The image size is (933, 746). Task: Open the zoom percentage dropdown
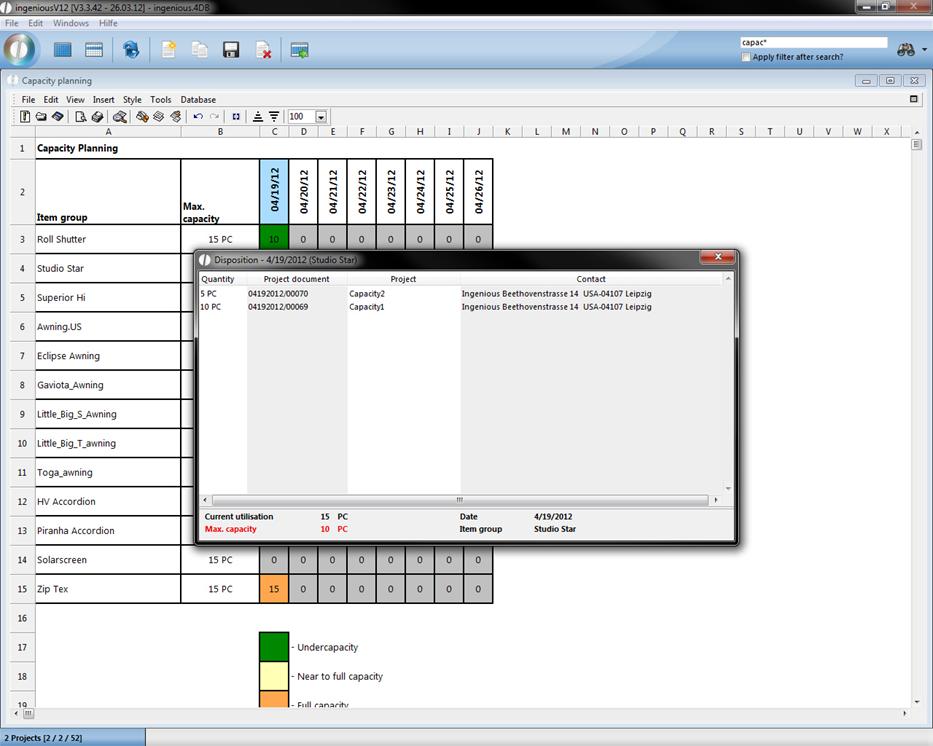[321, 117]
